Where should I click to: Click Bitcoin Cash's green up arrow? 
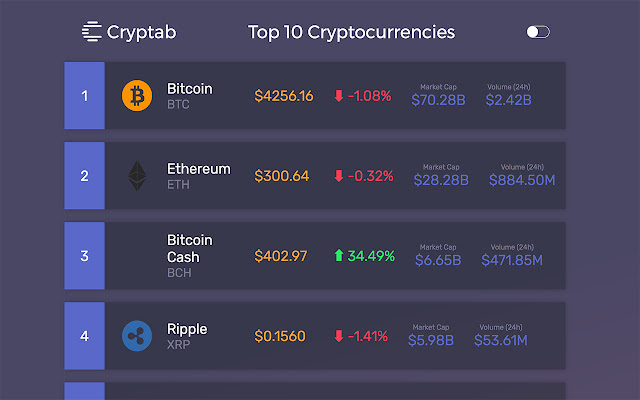point(339,256)
